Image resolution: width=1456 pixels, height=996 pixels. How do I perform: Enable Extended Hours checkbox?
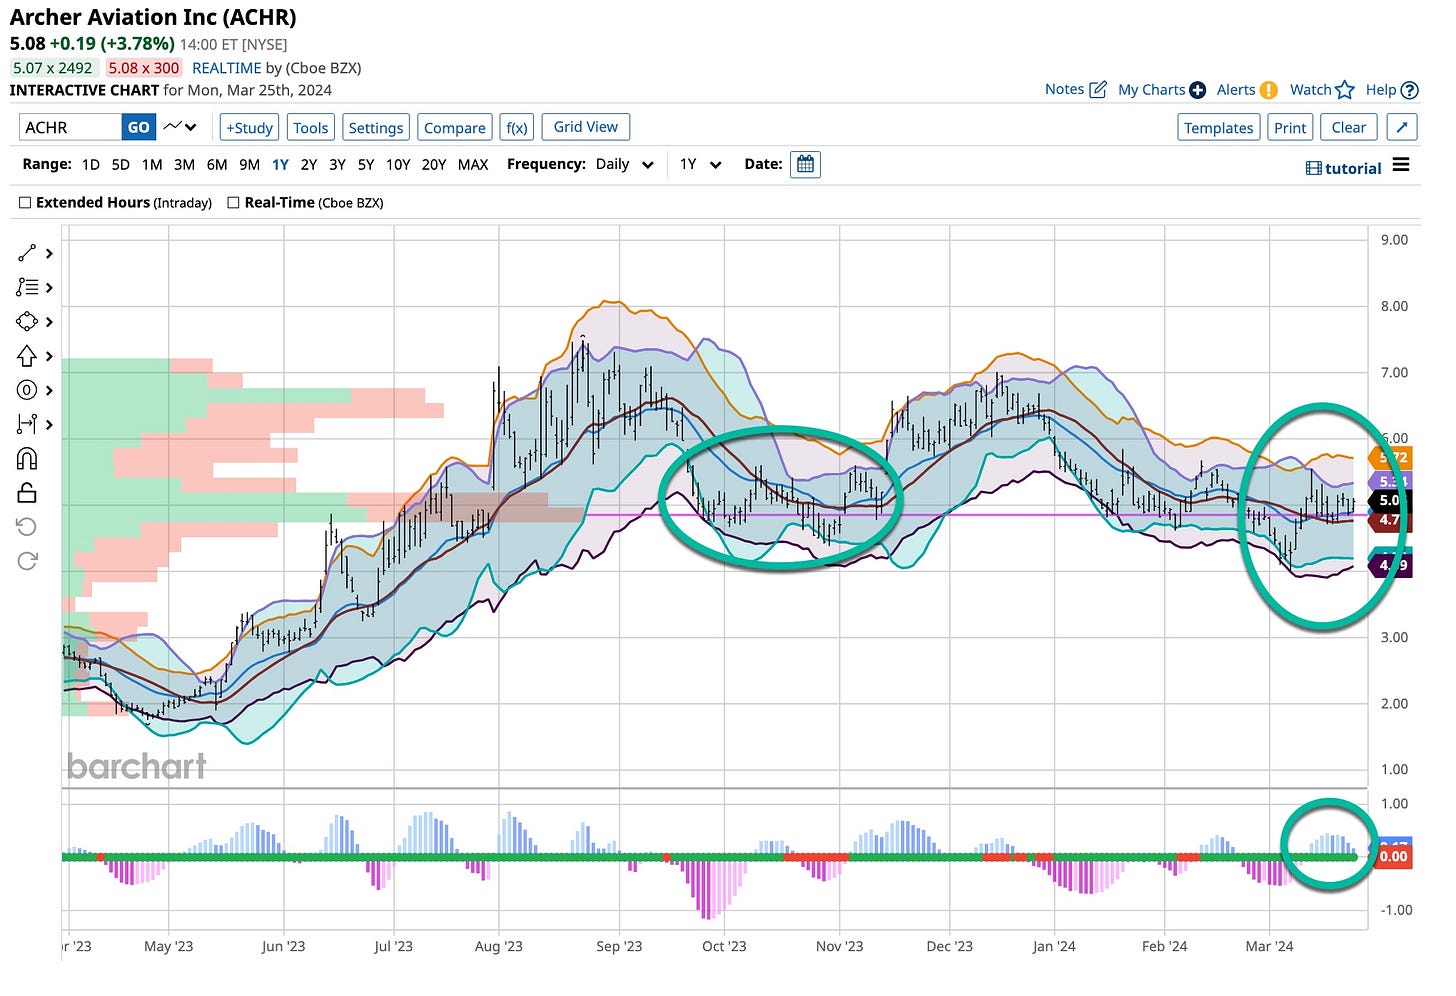(25, 202)
